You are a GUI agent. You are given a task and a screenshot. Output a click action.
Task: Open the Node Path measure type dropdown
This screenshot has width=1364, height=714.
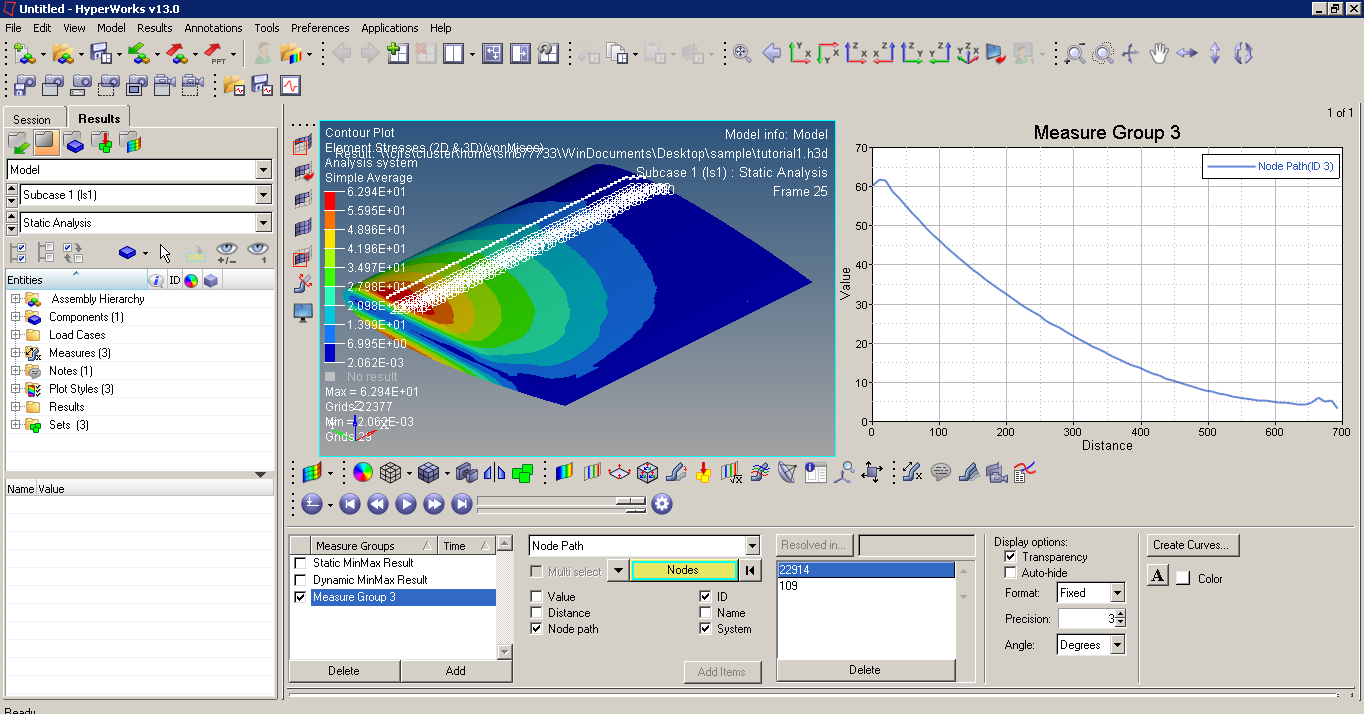pos(752,546)
